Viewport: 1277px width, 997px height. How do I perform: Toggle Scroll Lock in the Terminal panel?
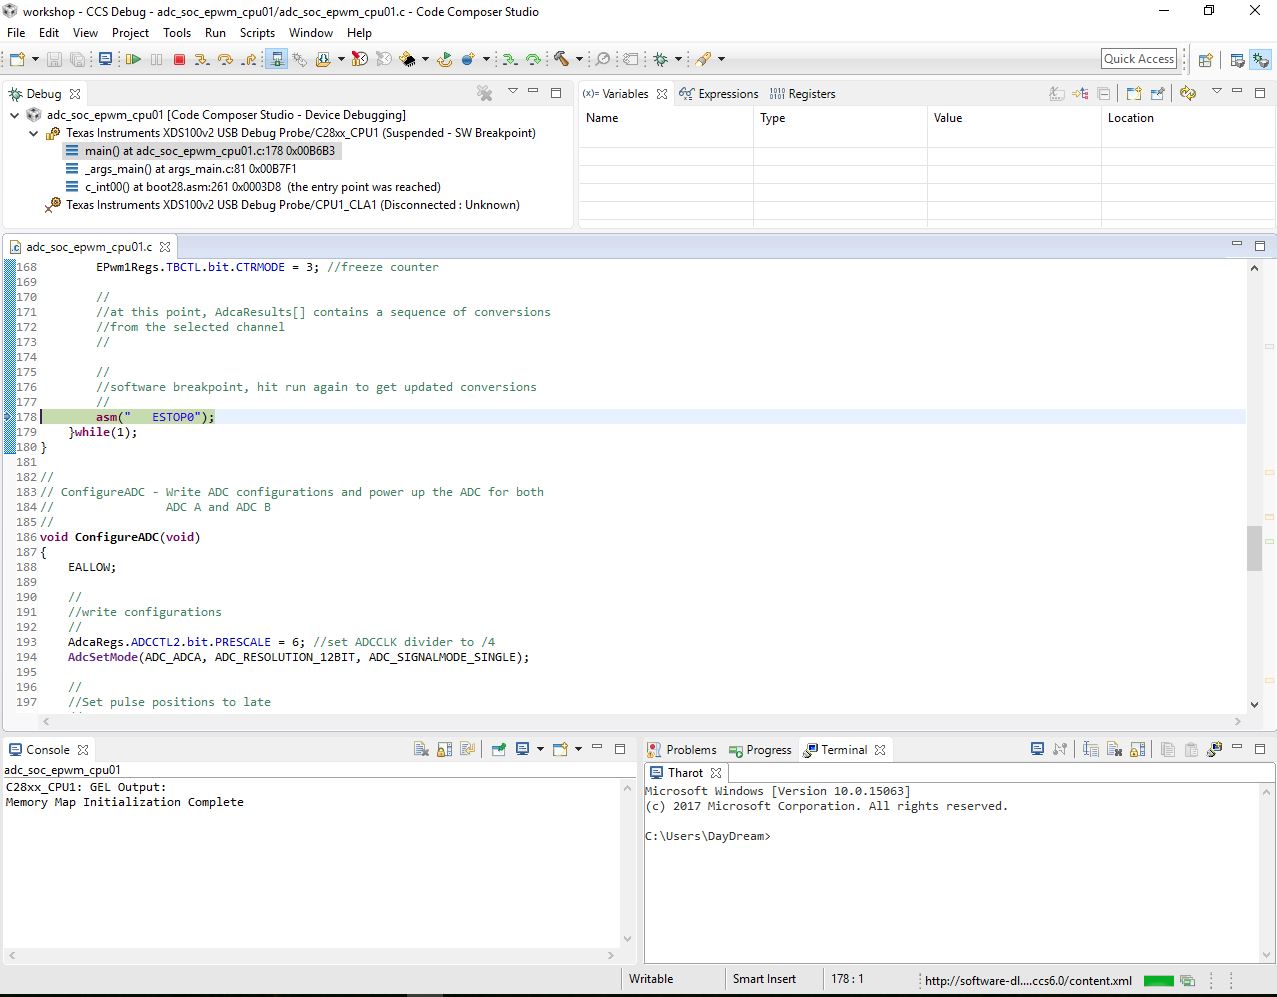1138,749
